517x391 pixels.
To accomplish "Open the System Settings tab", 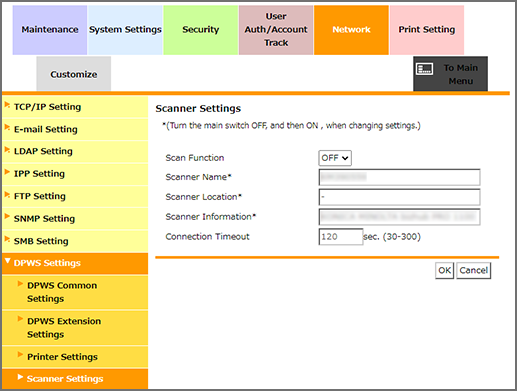I will (x=125, y=30).
